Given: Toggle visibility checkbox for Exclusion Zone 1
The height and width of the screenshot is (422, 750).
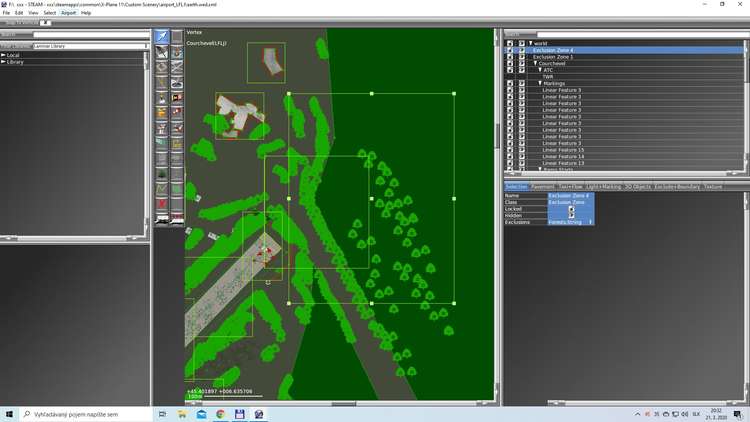Looking at the screenshot, I should (x=510, y=57).
